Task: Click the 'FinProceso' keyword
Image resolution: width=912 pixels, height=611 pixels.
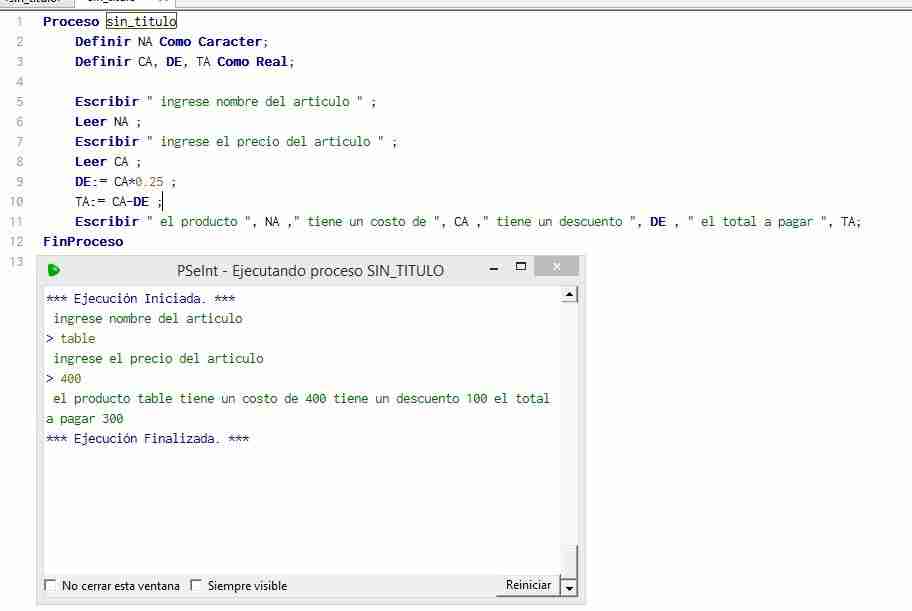Action: (83, 241)
